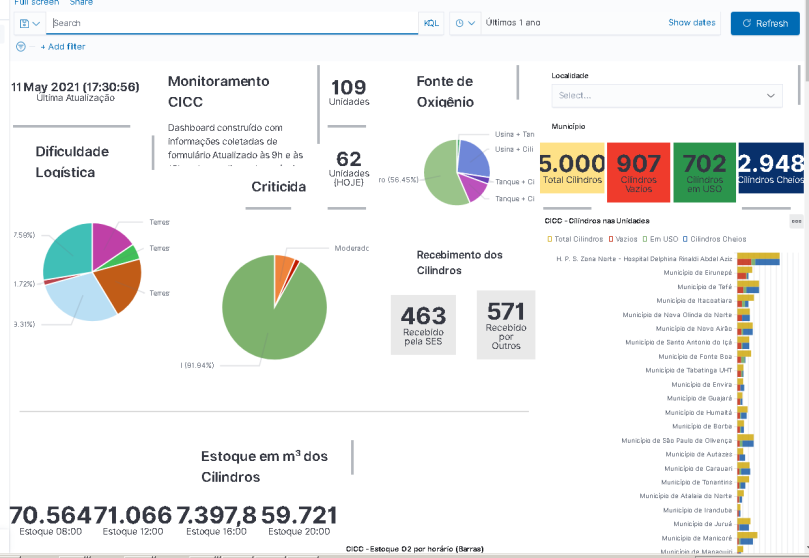Image resolution: width=809 pixels, height=558 pixels.
Task: Click the Município de Juruá label
Action: [x=703, y=524]
